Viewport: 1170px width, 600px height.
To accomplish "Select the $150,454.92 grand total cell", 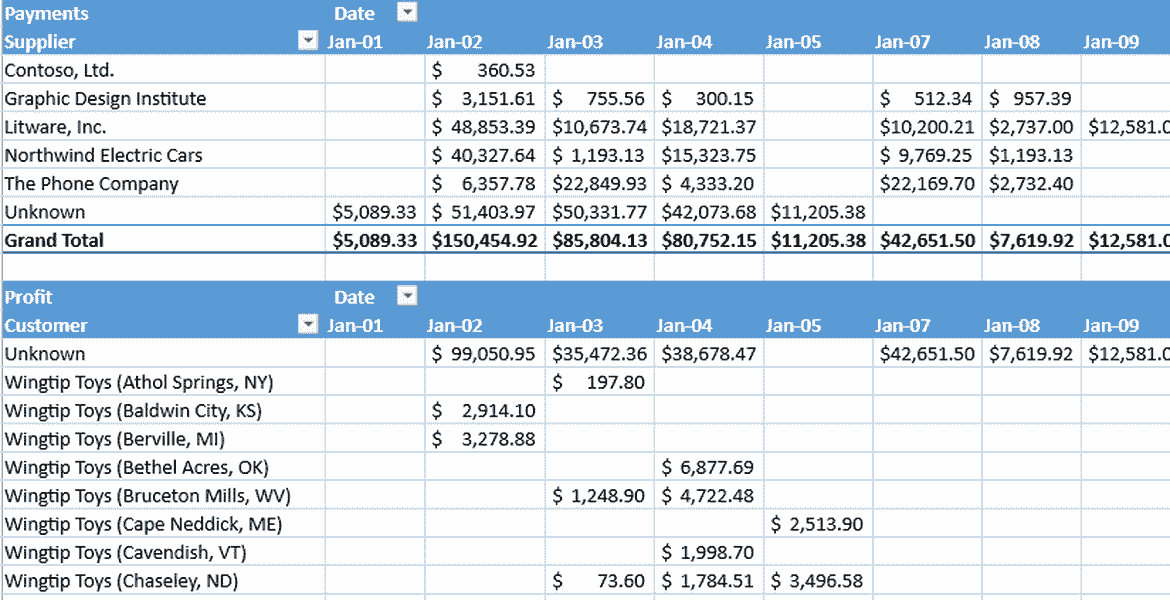I will [x=485, y=240].
